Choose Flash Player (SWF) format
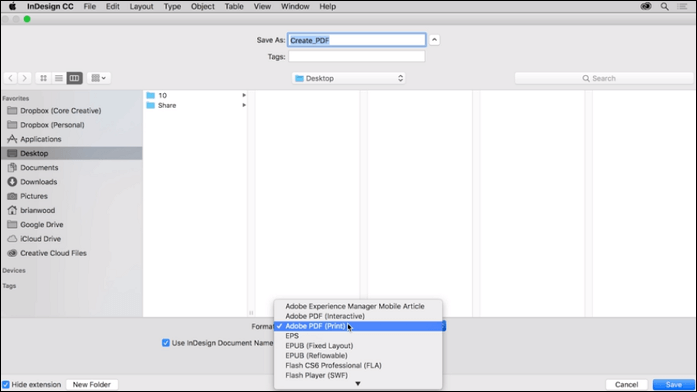Image resolution: width=697 pixels, height=392 pixels. tap(358, 375)
